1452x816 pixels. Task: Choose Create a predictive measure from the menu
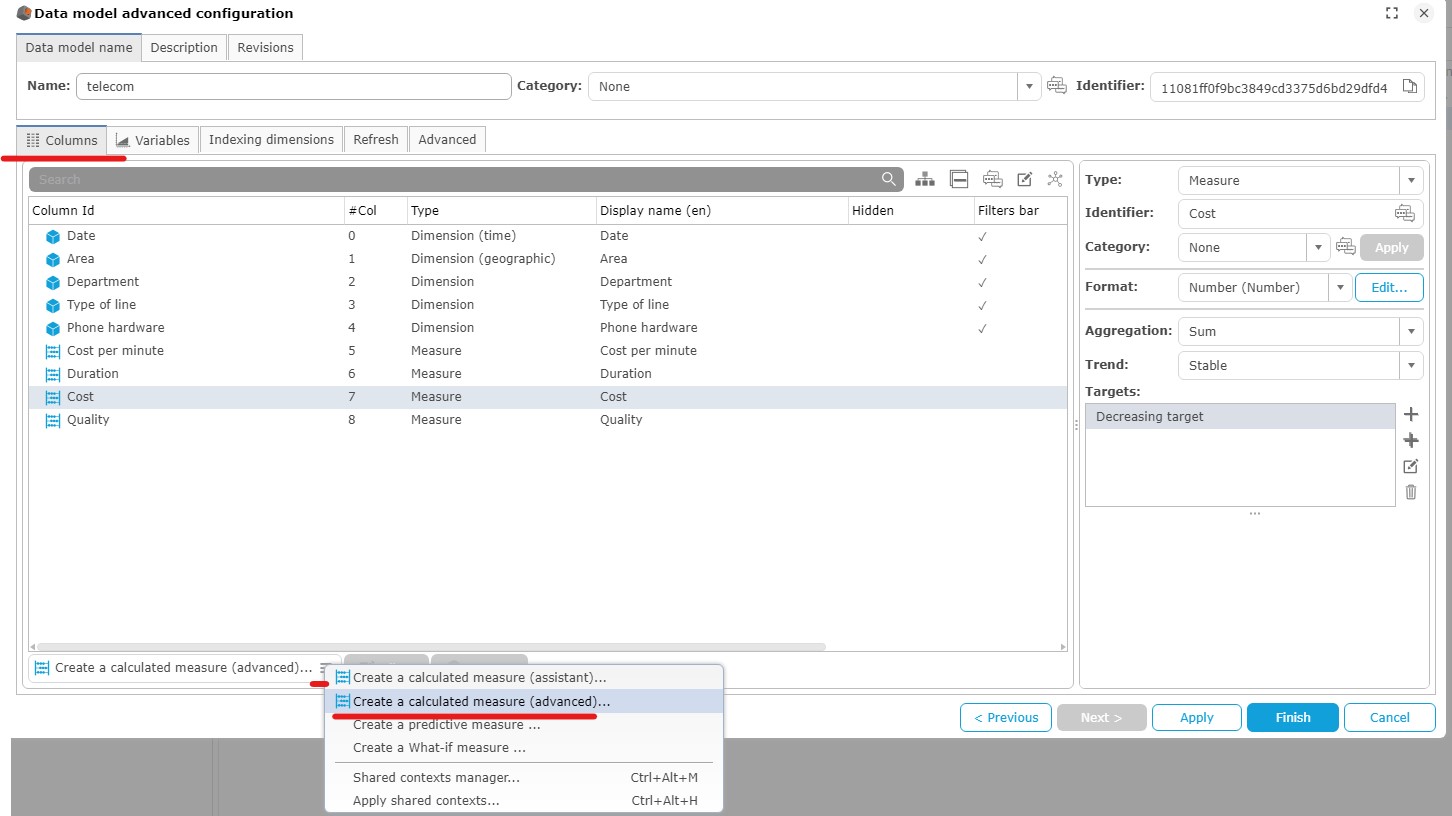[x=446, y=725]
